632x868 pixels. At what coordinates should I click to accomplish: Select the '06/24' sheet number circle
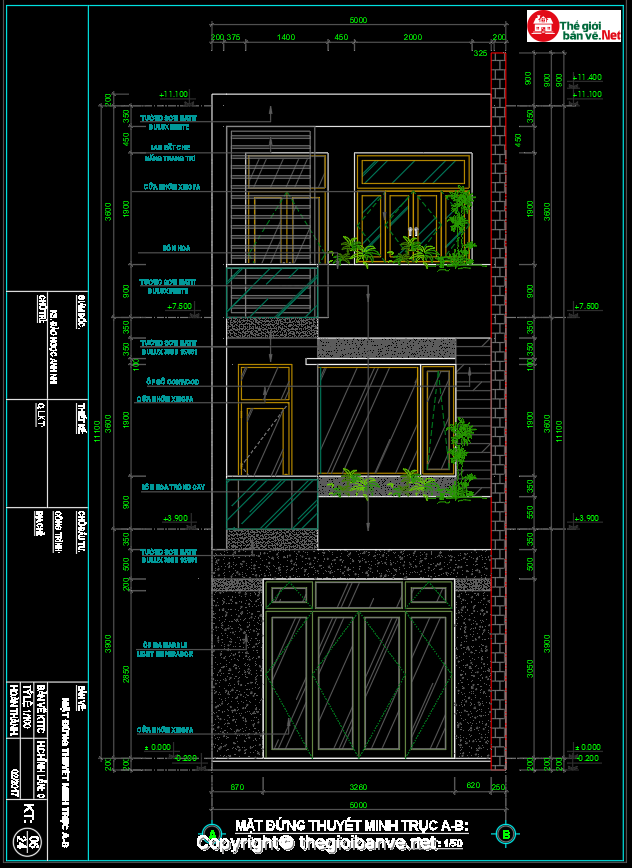[27, 843]
